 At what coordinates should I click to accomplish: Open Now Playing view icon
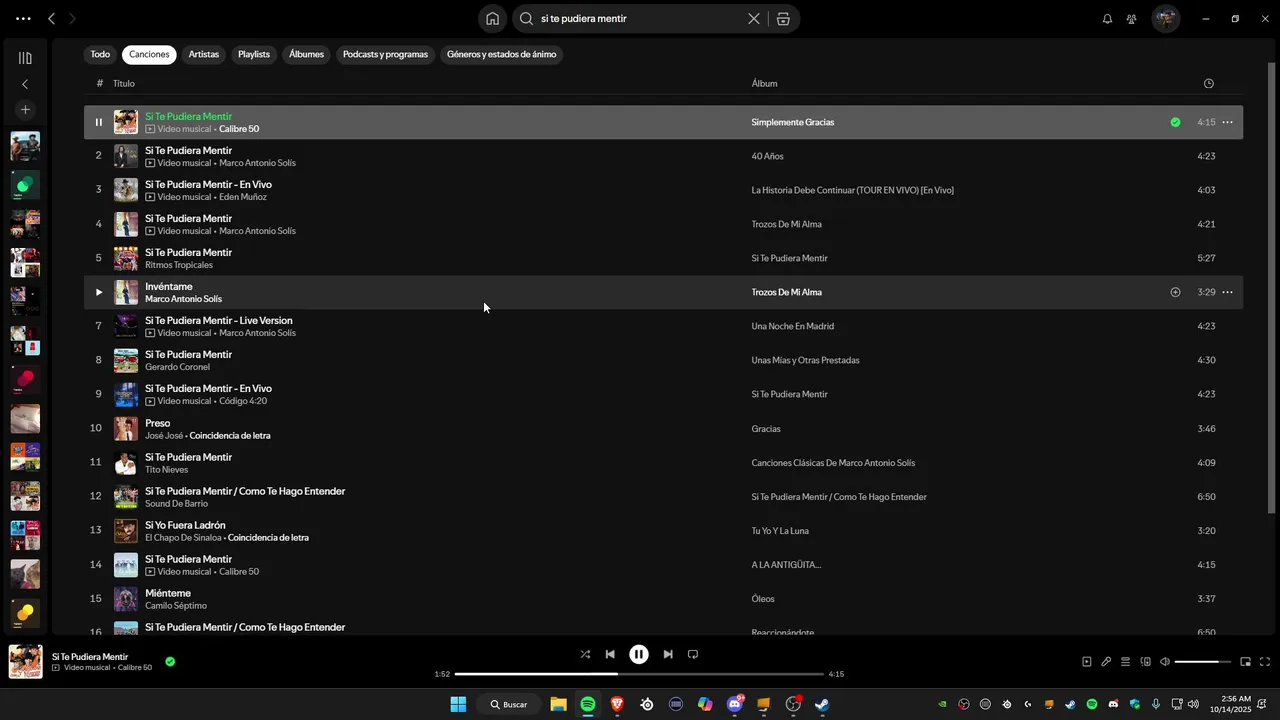click(x=1087, y=661)
